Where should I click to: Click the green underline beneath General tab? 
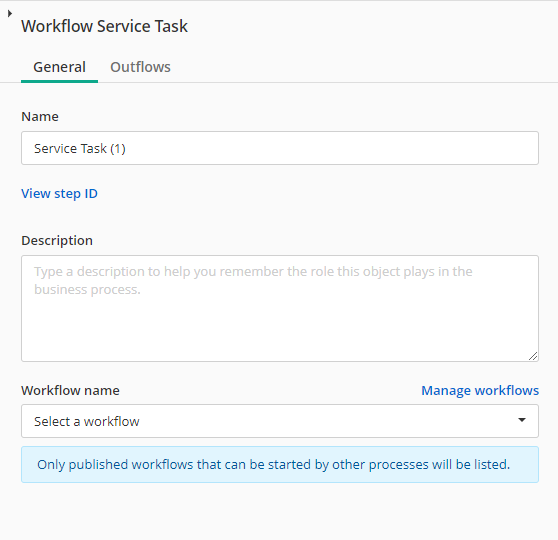click(x=59, y=81)
